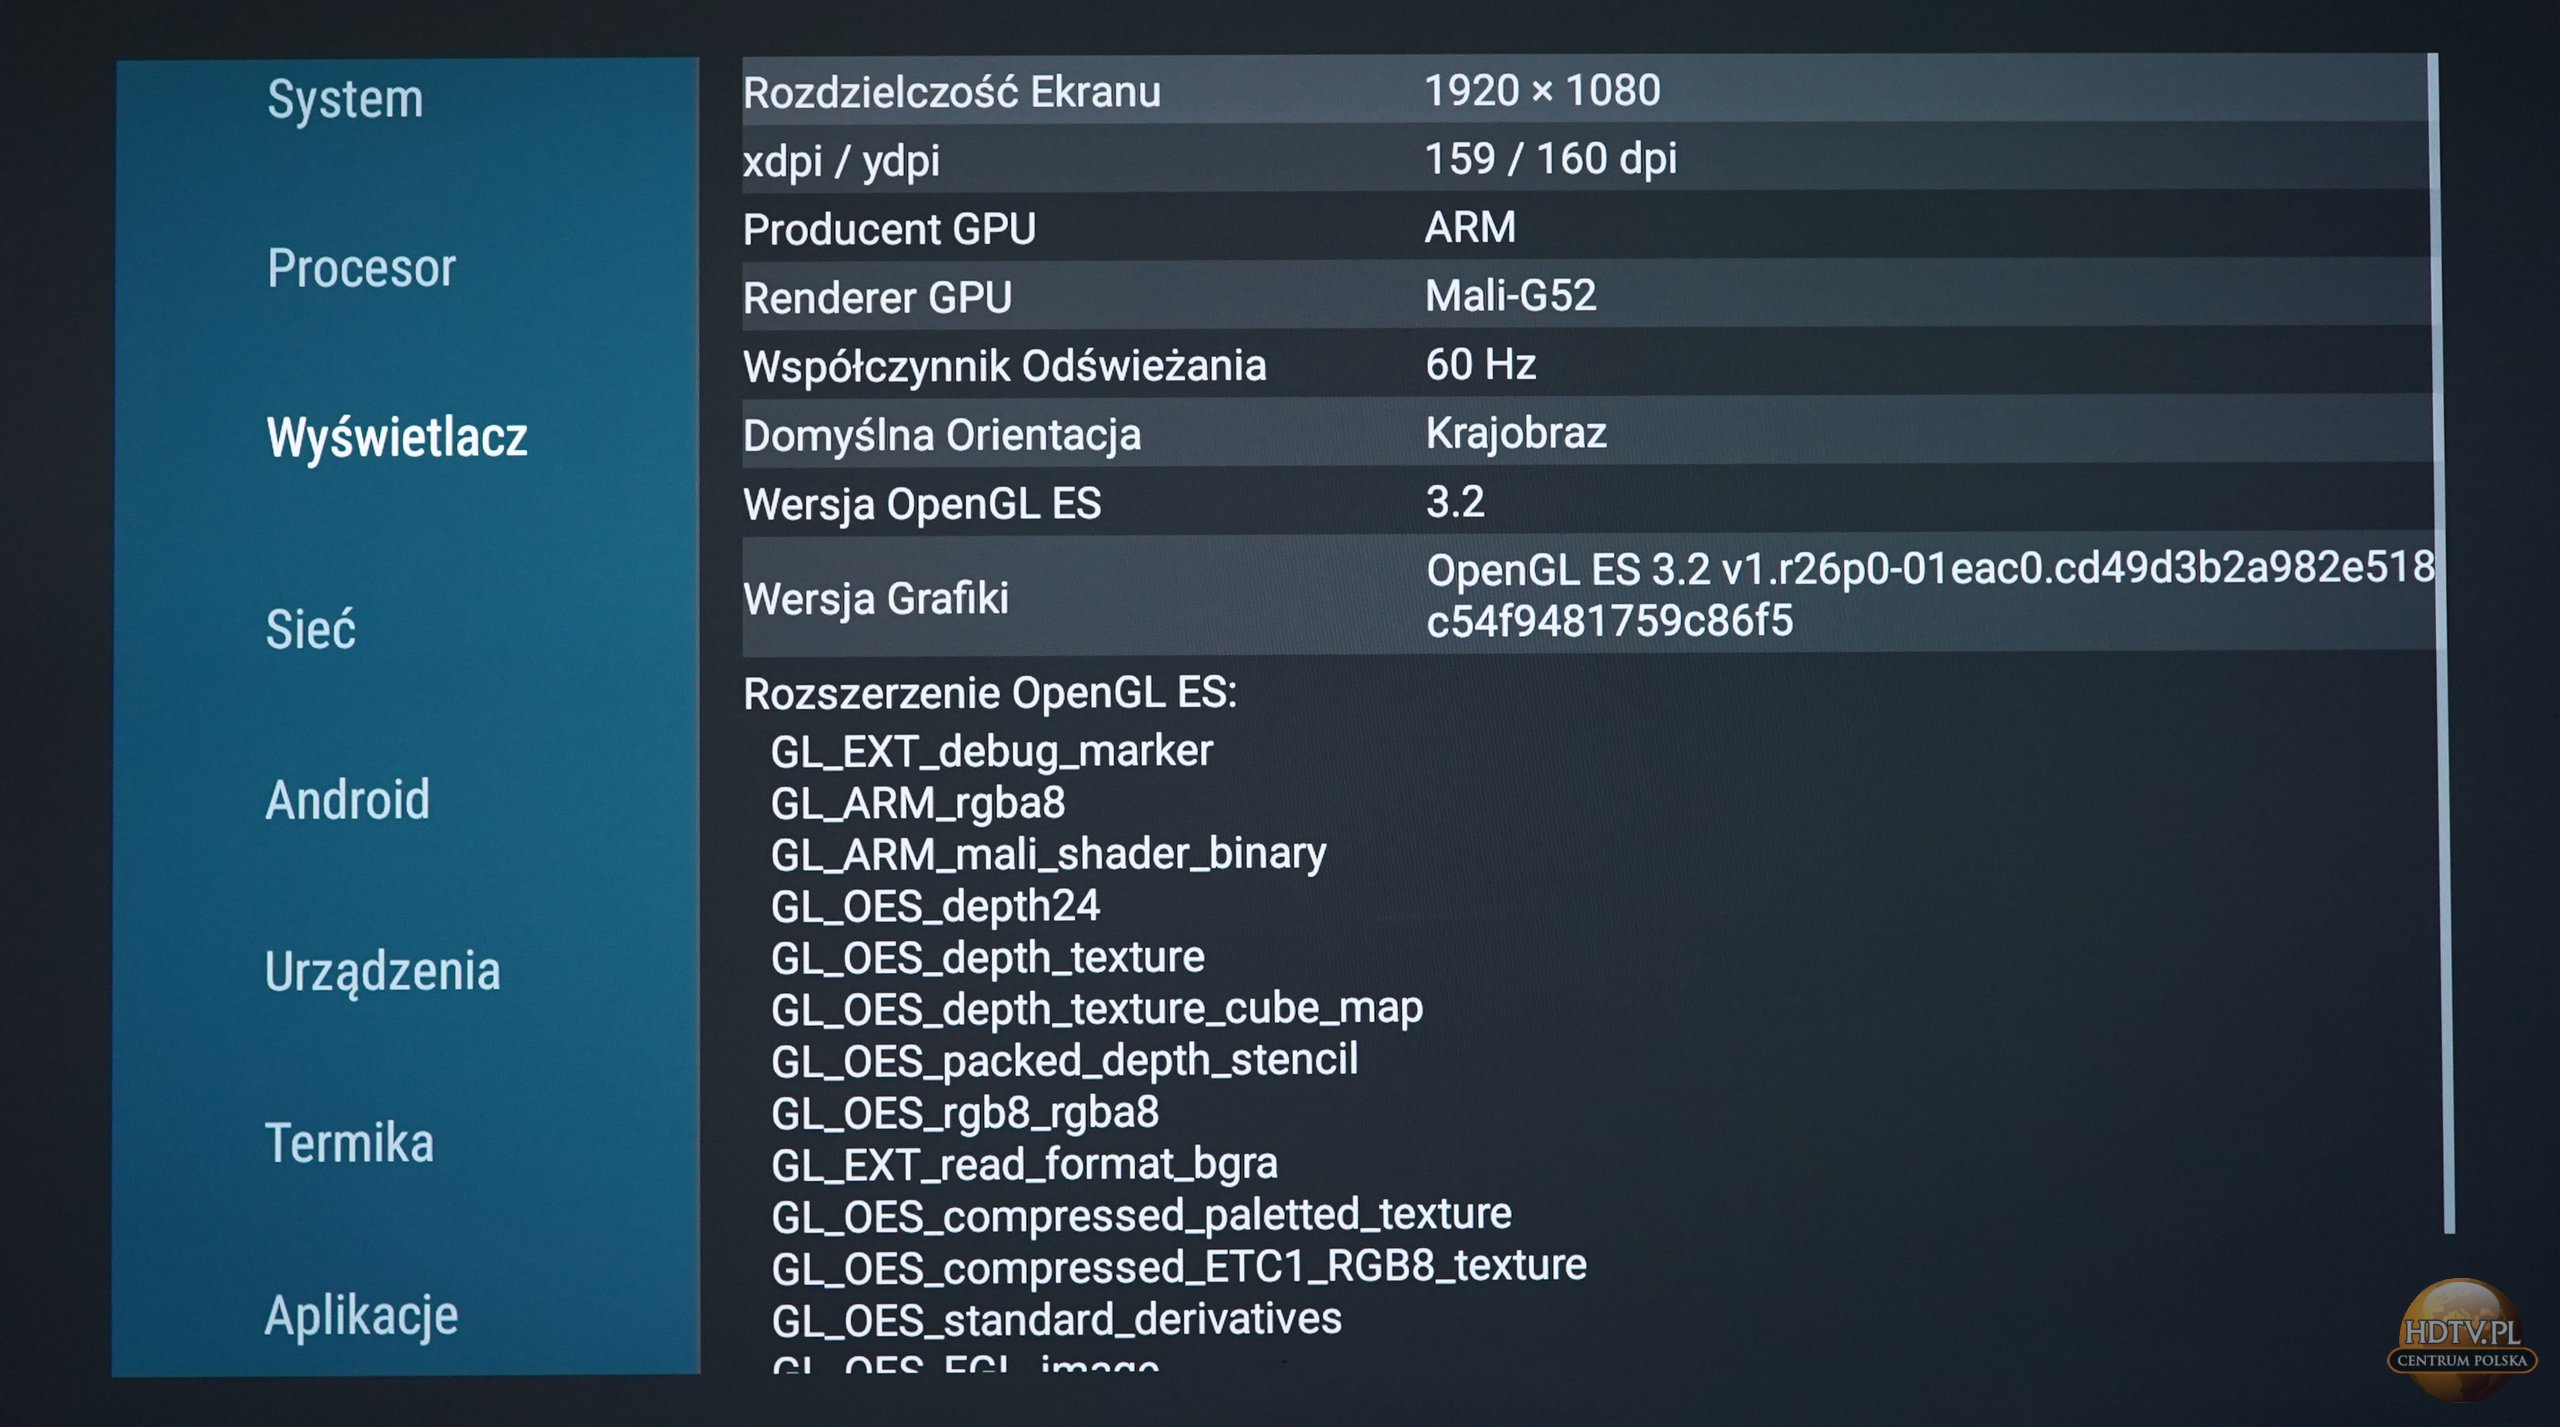Switch to the Procesor tab
The height and width of the screenshot is (1427, 2560).
point(361,268)
